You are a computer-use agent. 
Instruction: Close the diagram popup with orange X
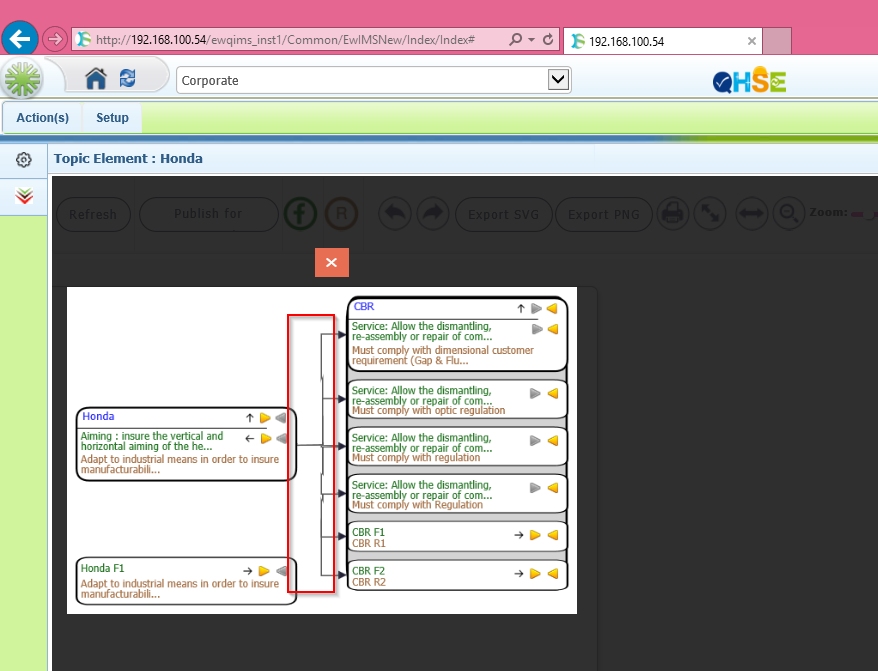pos(331,262)
